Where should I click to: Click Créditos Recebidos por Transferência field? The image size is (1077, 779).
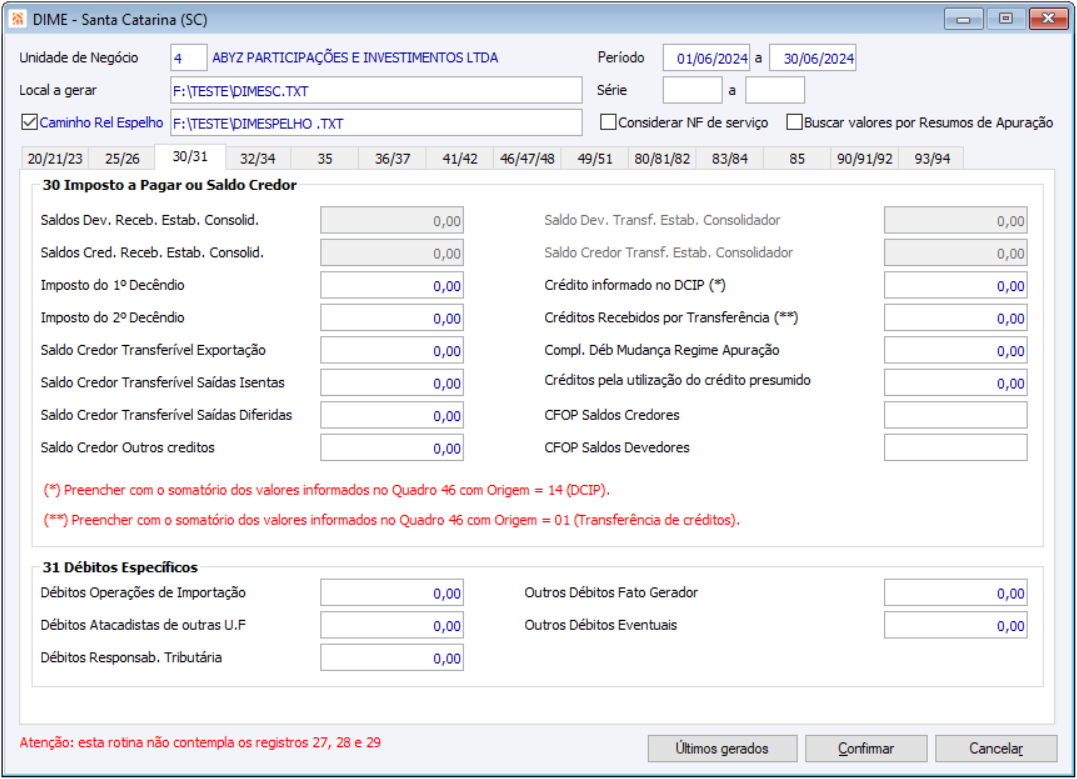[x=955, y=318]
